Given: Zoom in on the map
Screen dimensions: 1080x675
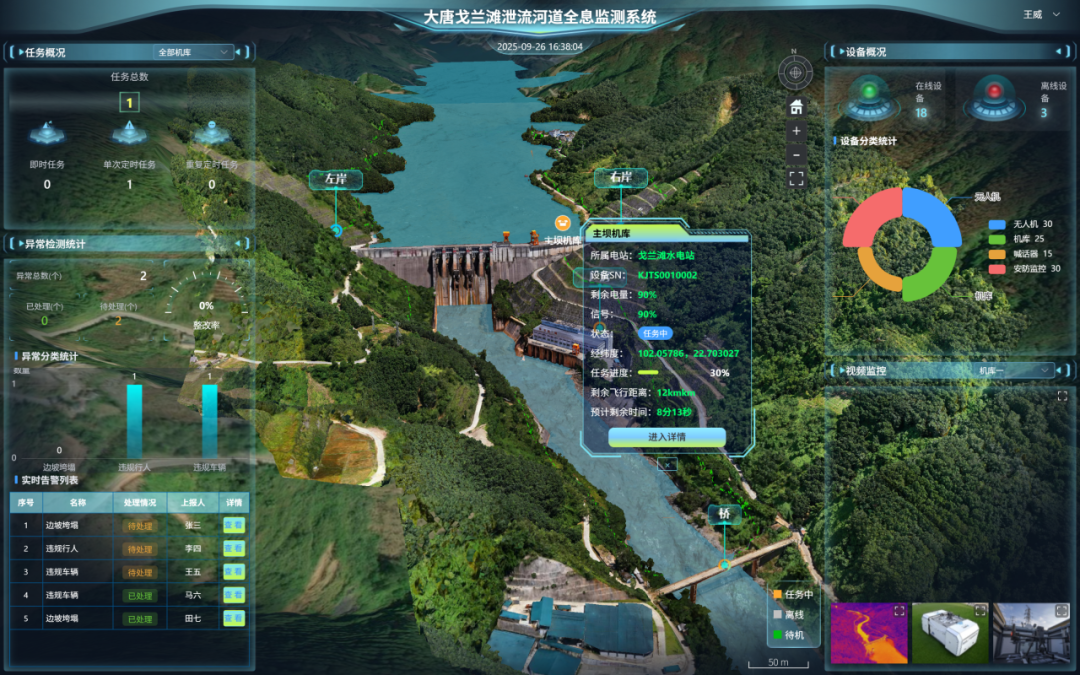Looking at the screenshot, I should (796, 131).
